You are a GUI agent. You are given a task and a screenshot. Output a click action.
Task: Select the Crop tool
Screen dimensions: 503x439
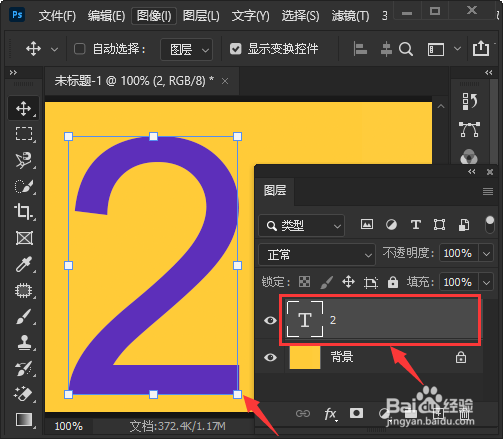tap(24, 212)
